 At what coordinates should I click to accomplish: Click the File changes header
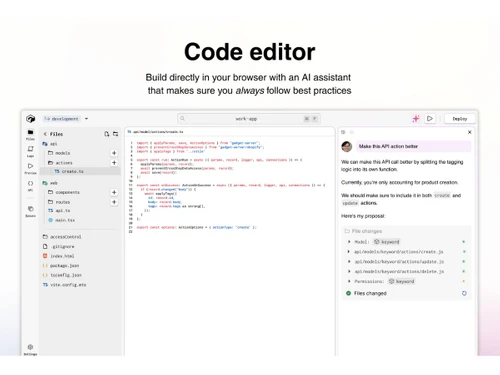point(363,231)
